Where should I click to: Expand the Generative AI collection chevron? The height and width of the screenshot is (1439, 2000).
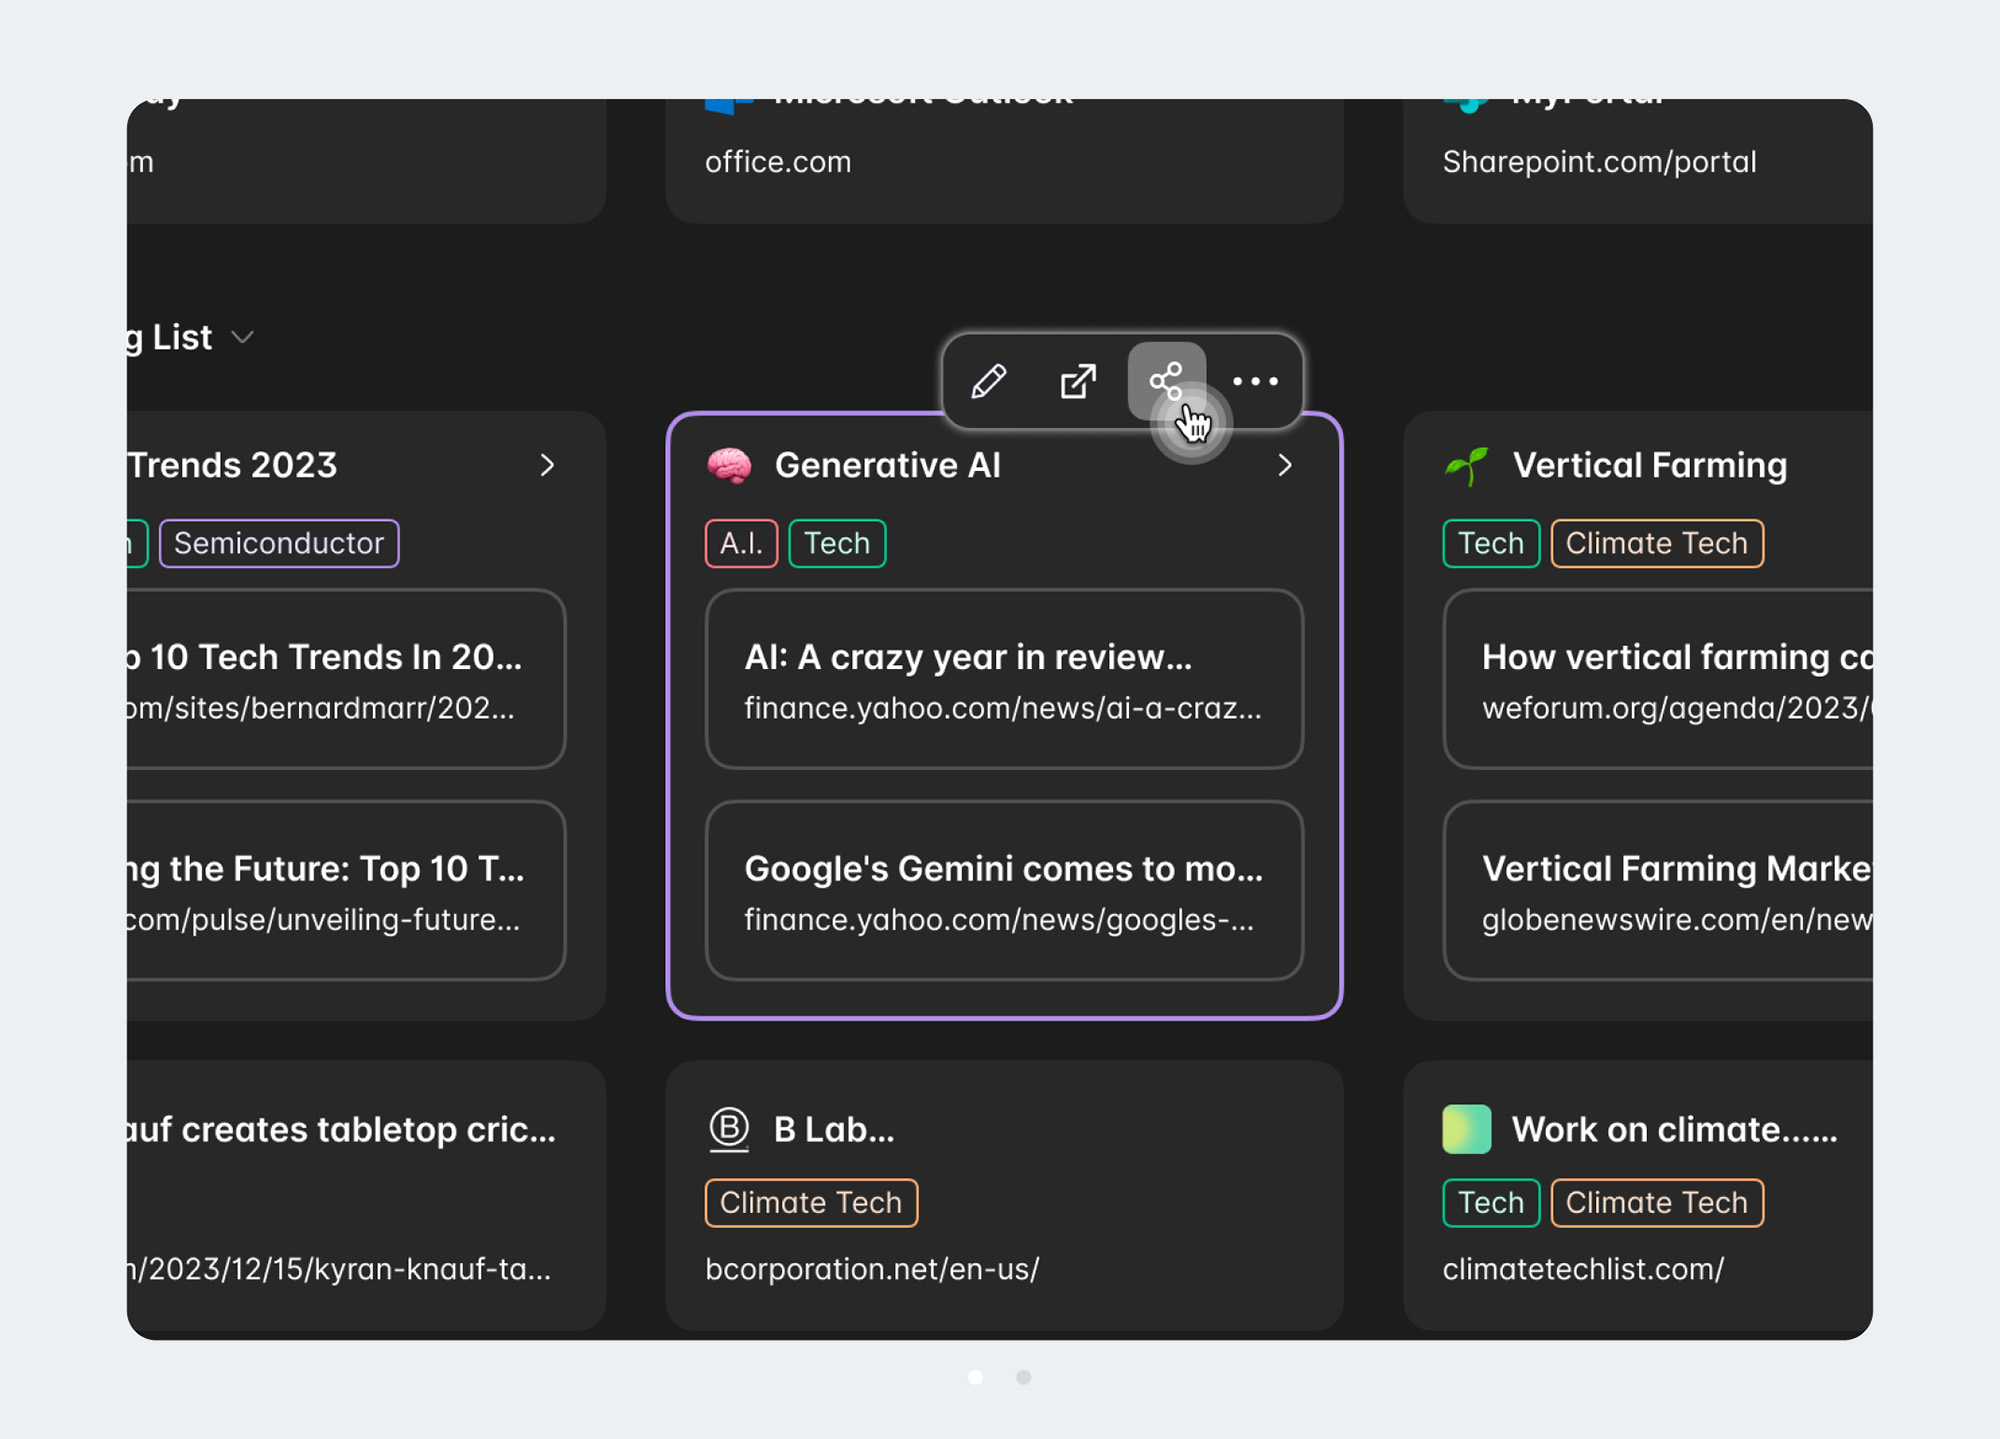point(1285,466)
